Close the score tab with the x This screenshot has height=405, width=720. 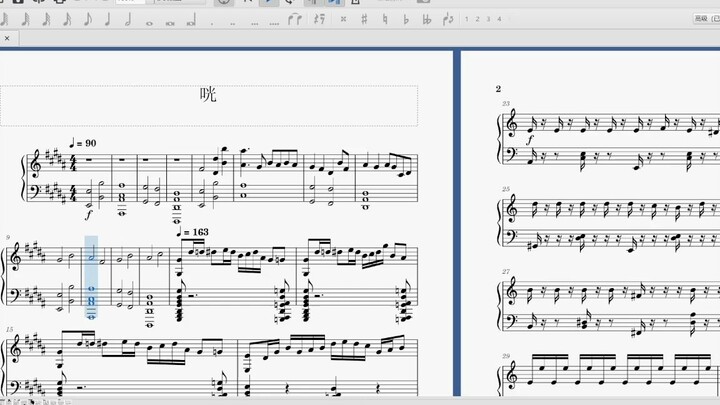7,39
